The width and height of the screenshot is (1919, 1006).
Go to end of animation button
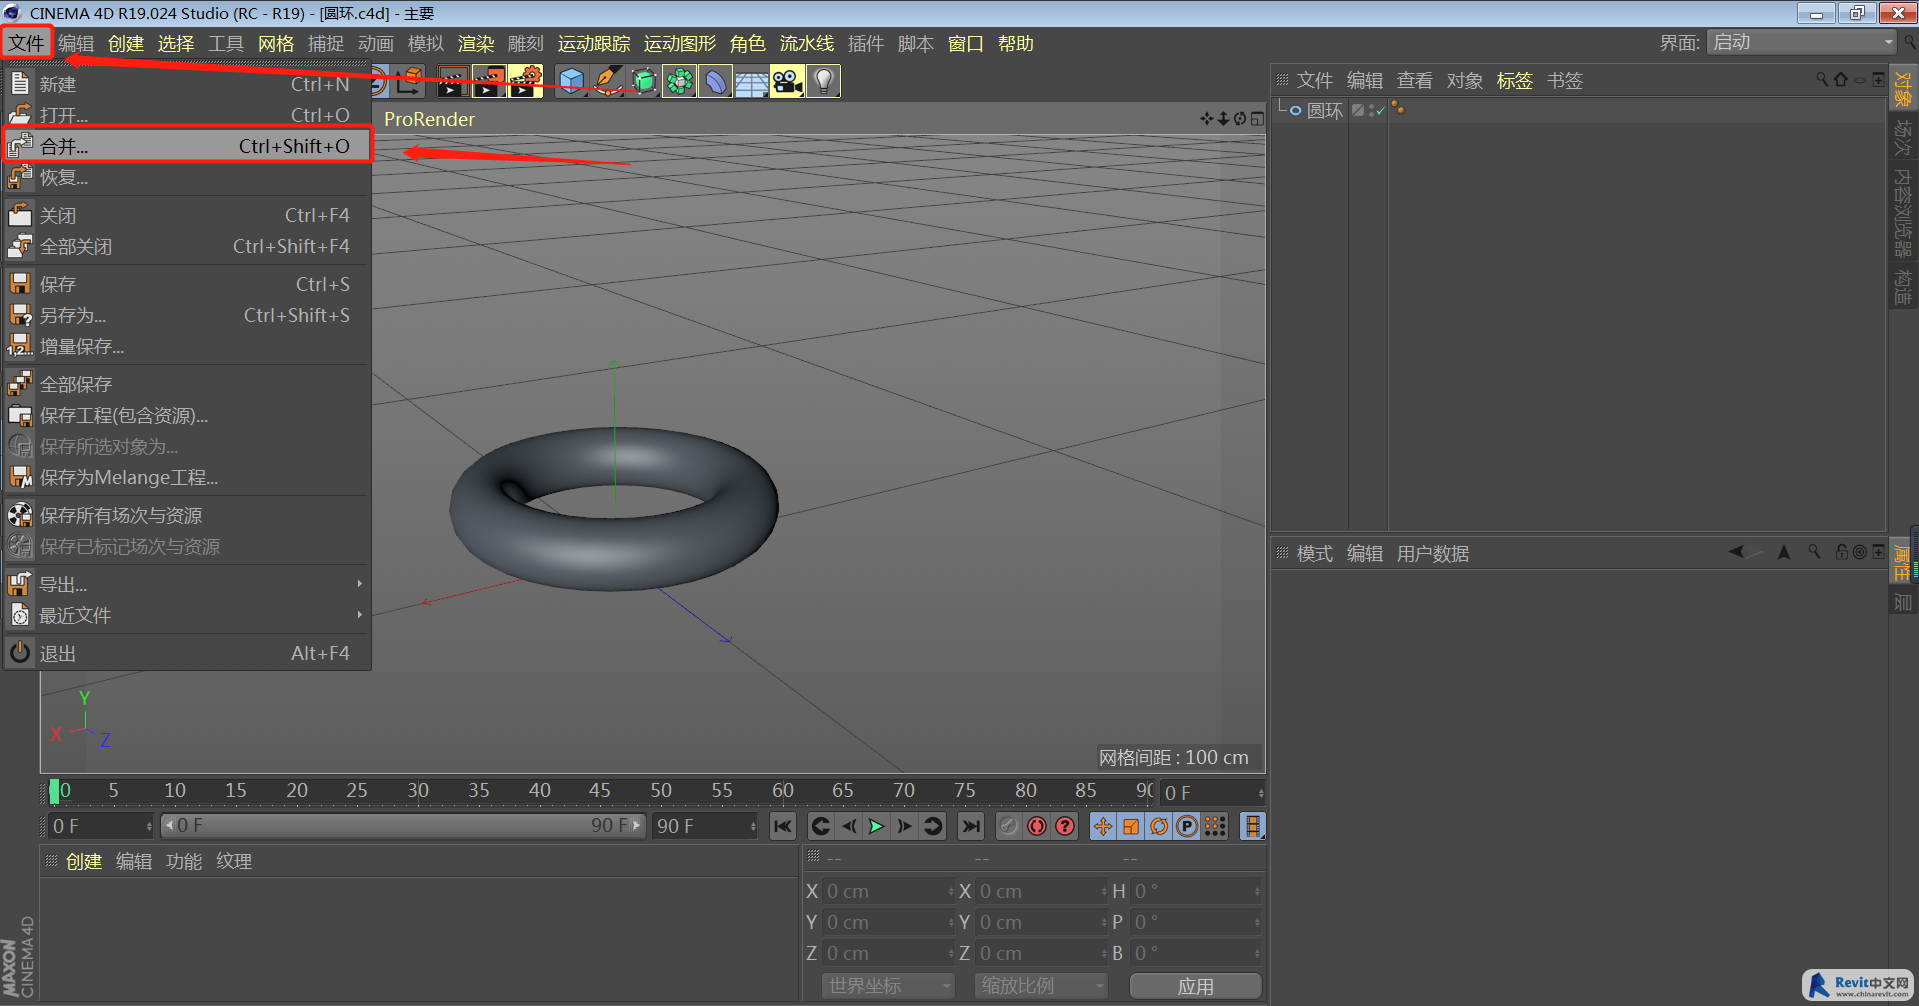(970, 826)
